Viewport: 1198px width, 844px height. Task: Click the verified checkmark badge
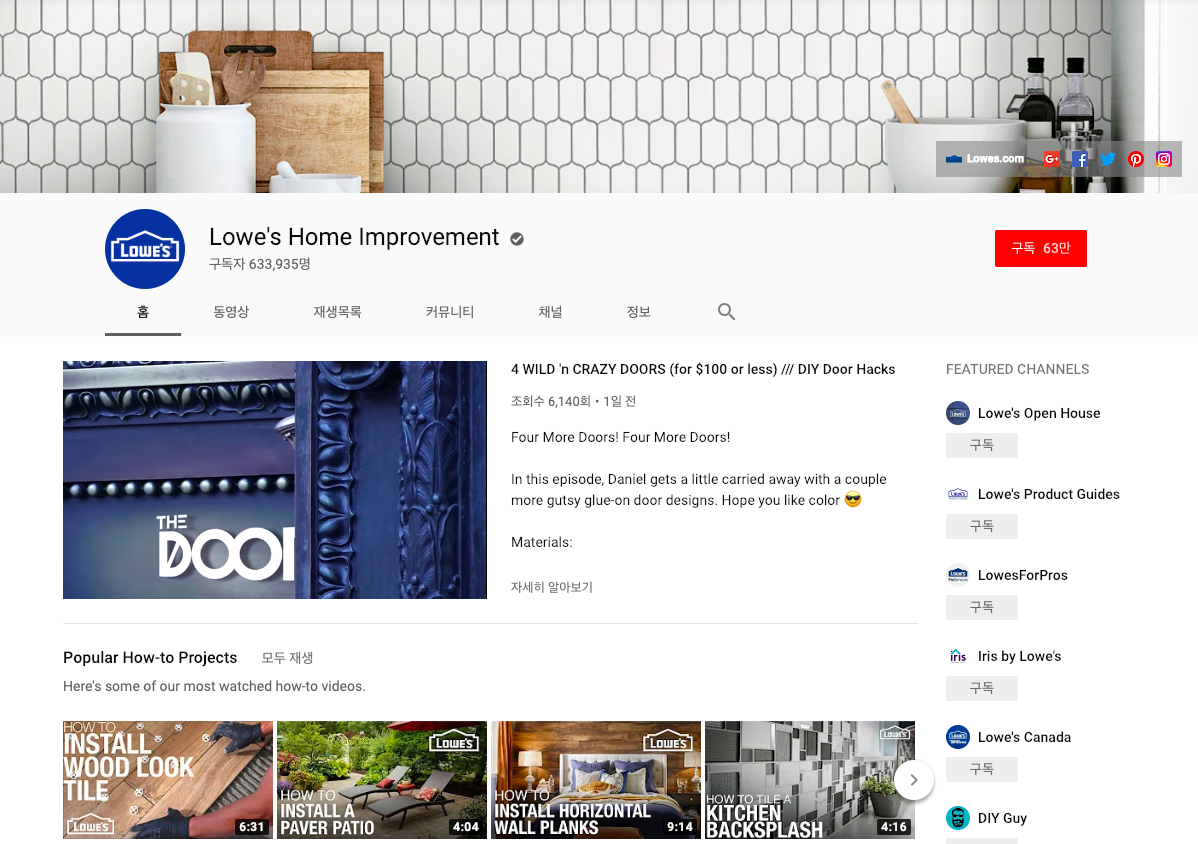click(x=517, y=239)
